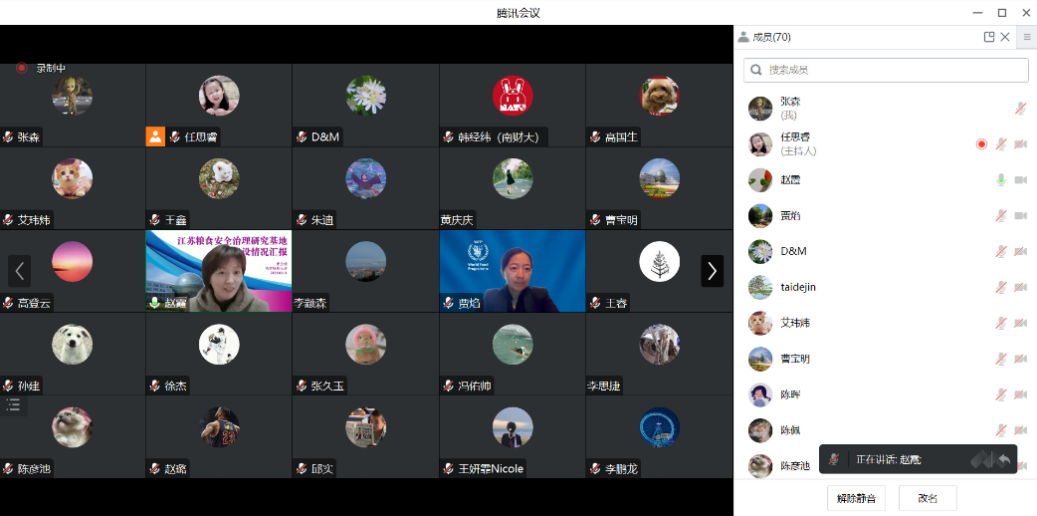This screenshot has width=1037, height=516.
Task: Click the red recording indicator icon
Action: pos(21,68)
